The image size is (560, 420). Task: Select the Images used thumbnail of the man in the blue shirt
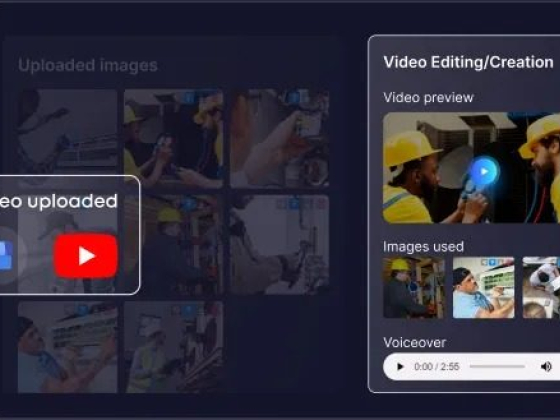tap(484, 288)
